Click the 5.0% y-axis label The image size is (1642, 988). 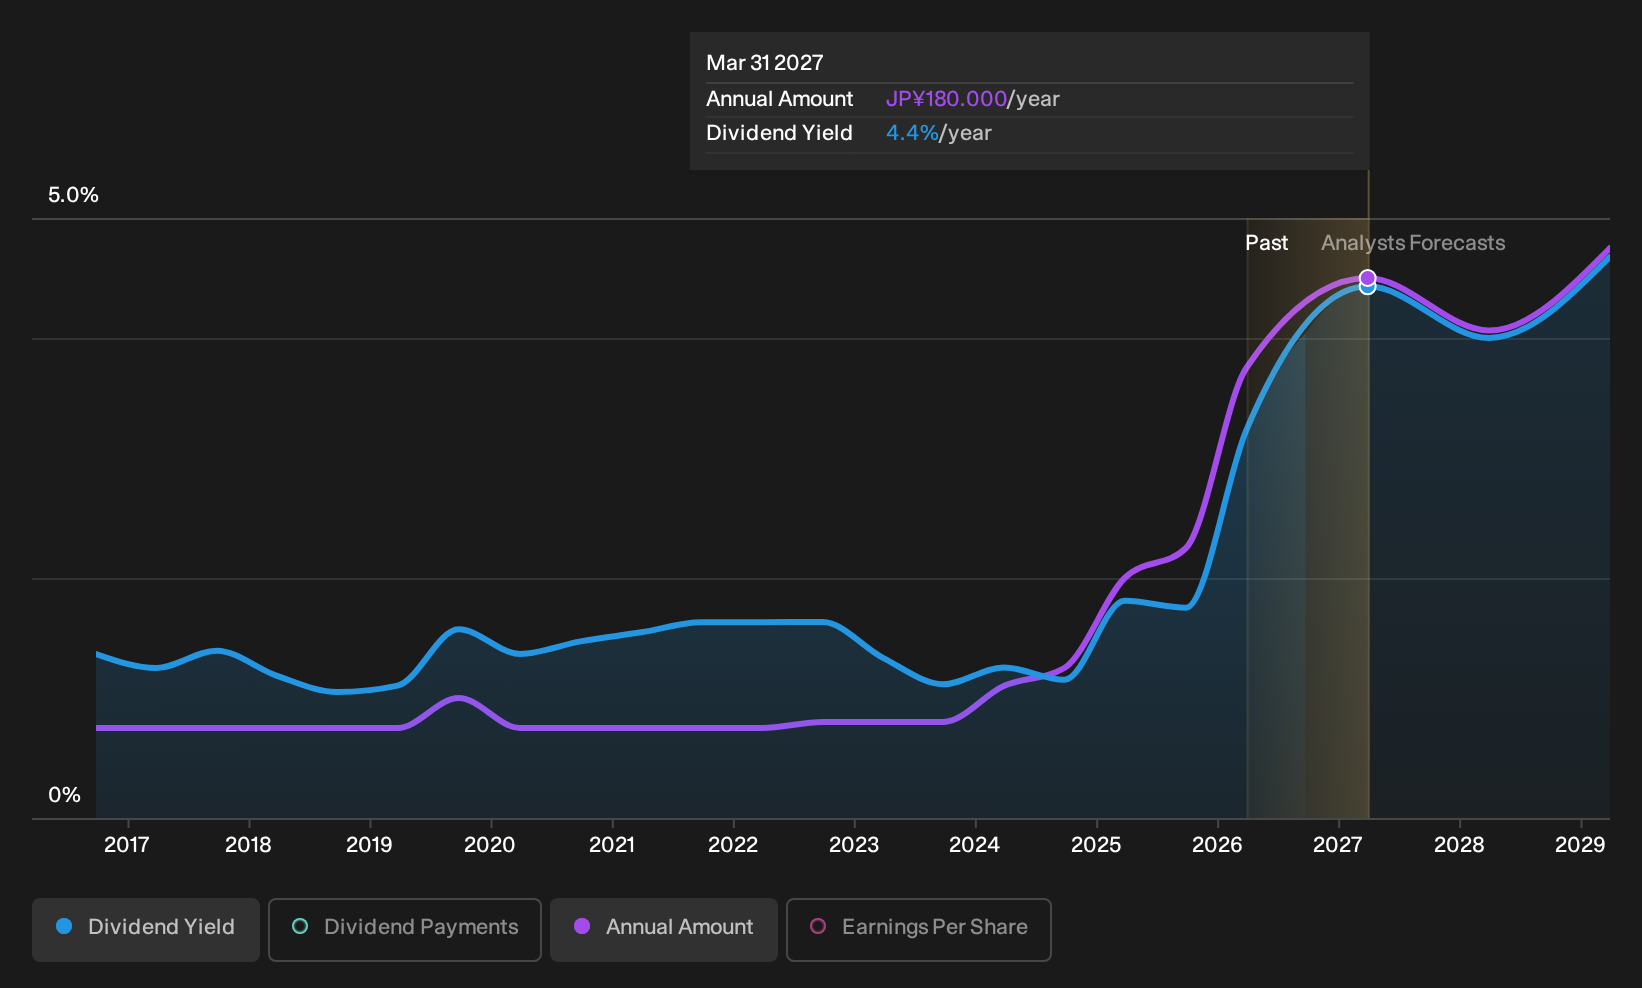(x=73, y=195)
